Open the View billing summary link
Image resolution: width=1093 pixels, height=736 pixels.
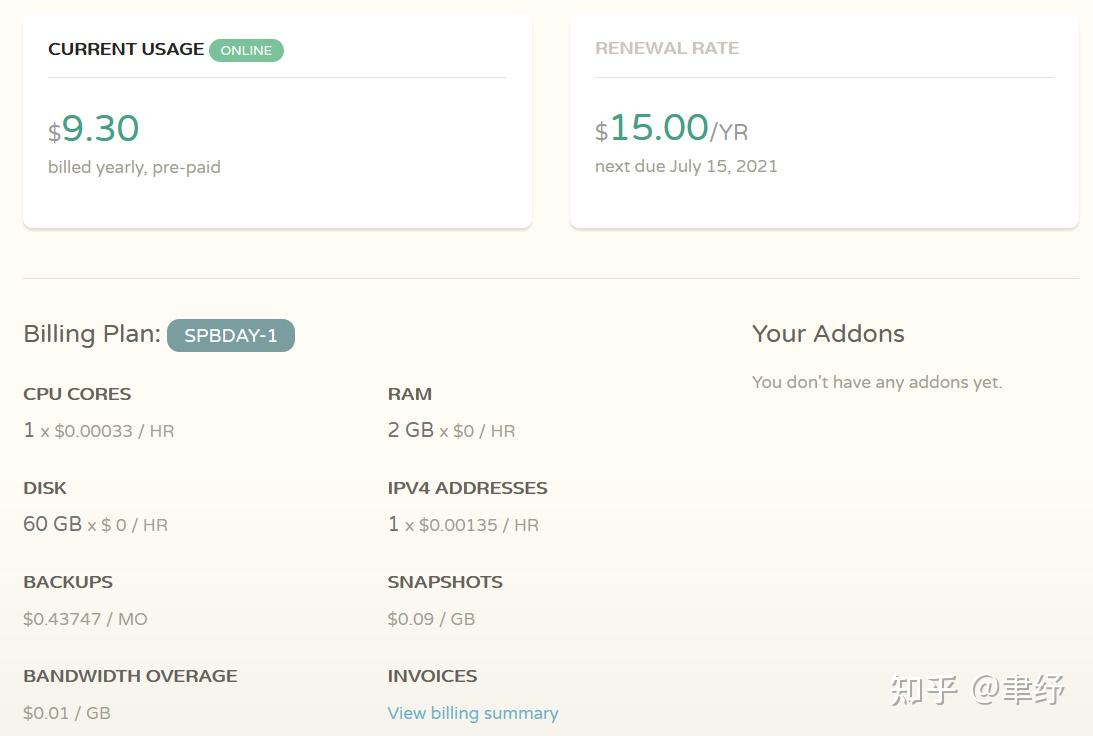tap(472, 713)
